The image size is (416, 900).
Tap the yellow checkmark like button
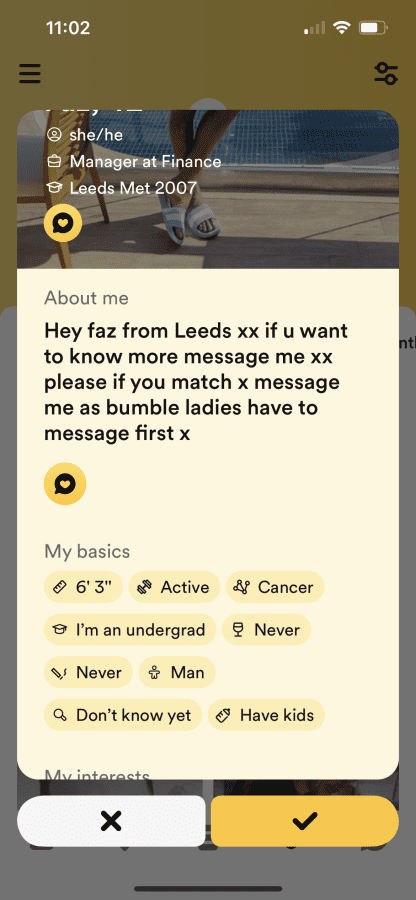305,821
